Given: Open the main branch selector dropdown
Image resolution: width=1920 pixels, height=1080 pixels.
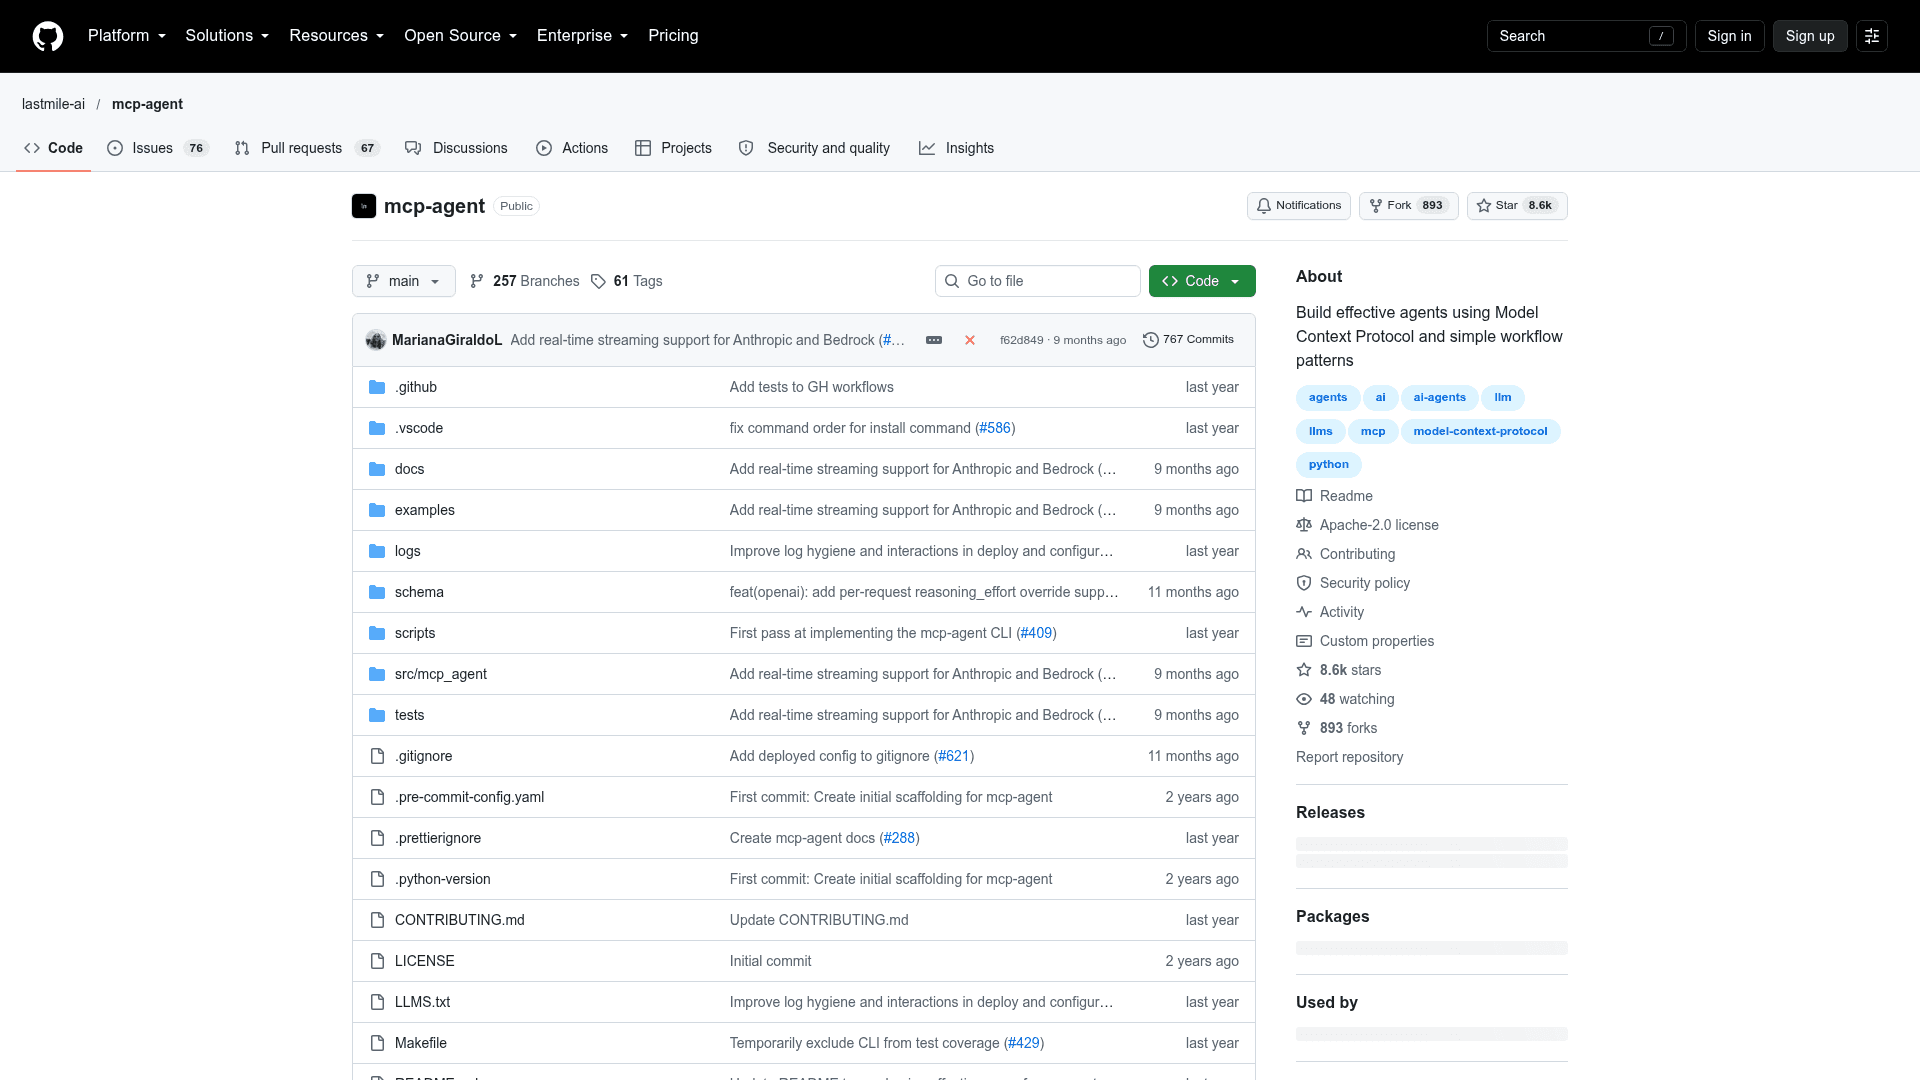Looking at the screenshot, I should (x=404, y=281).
